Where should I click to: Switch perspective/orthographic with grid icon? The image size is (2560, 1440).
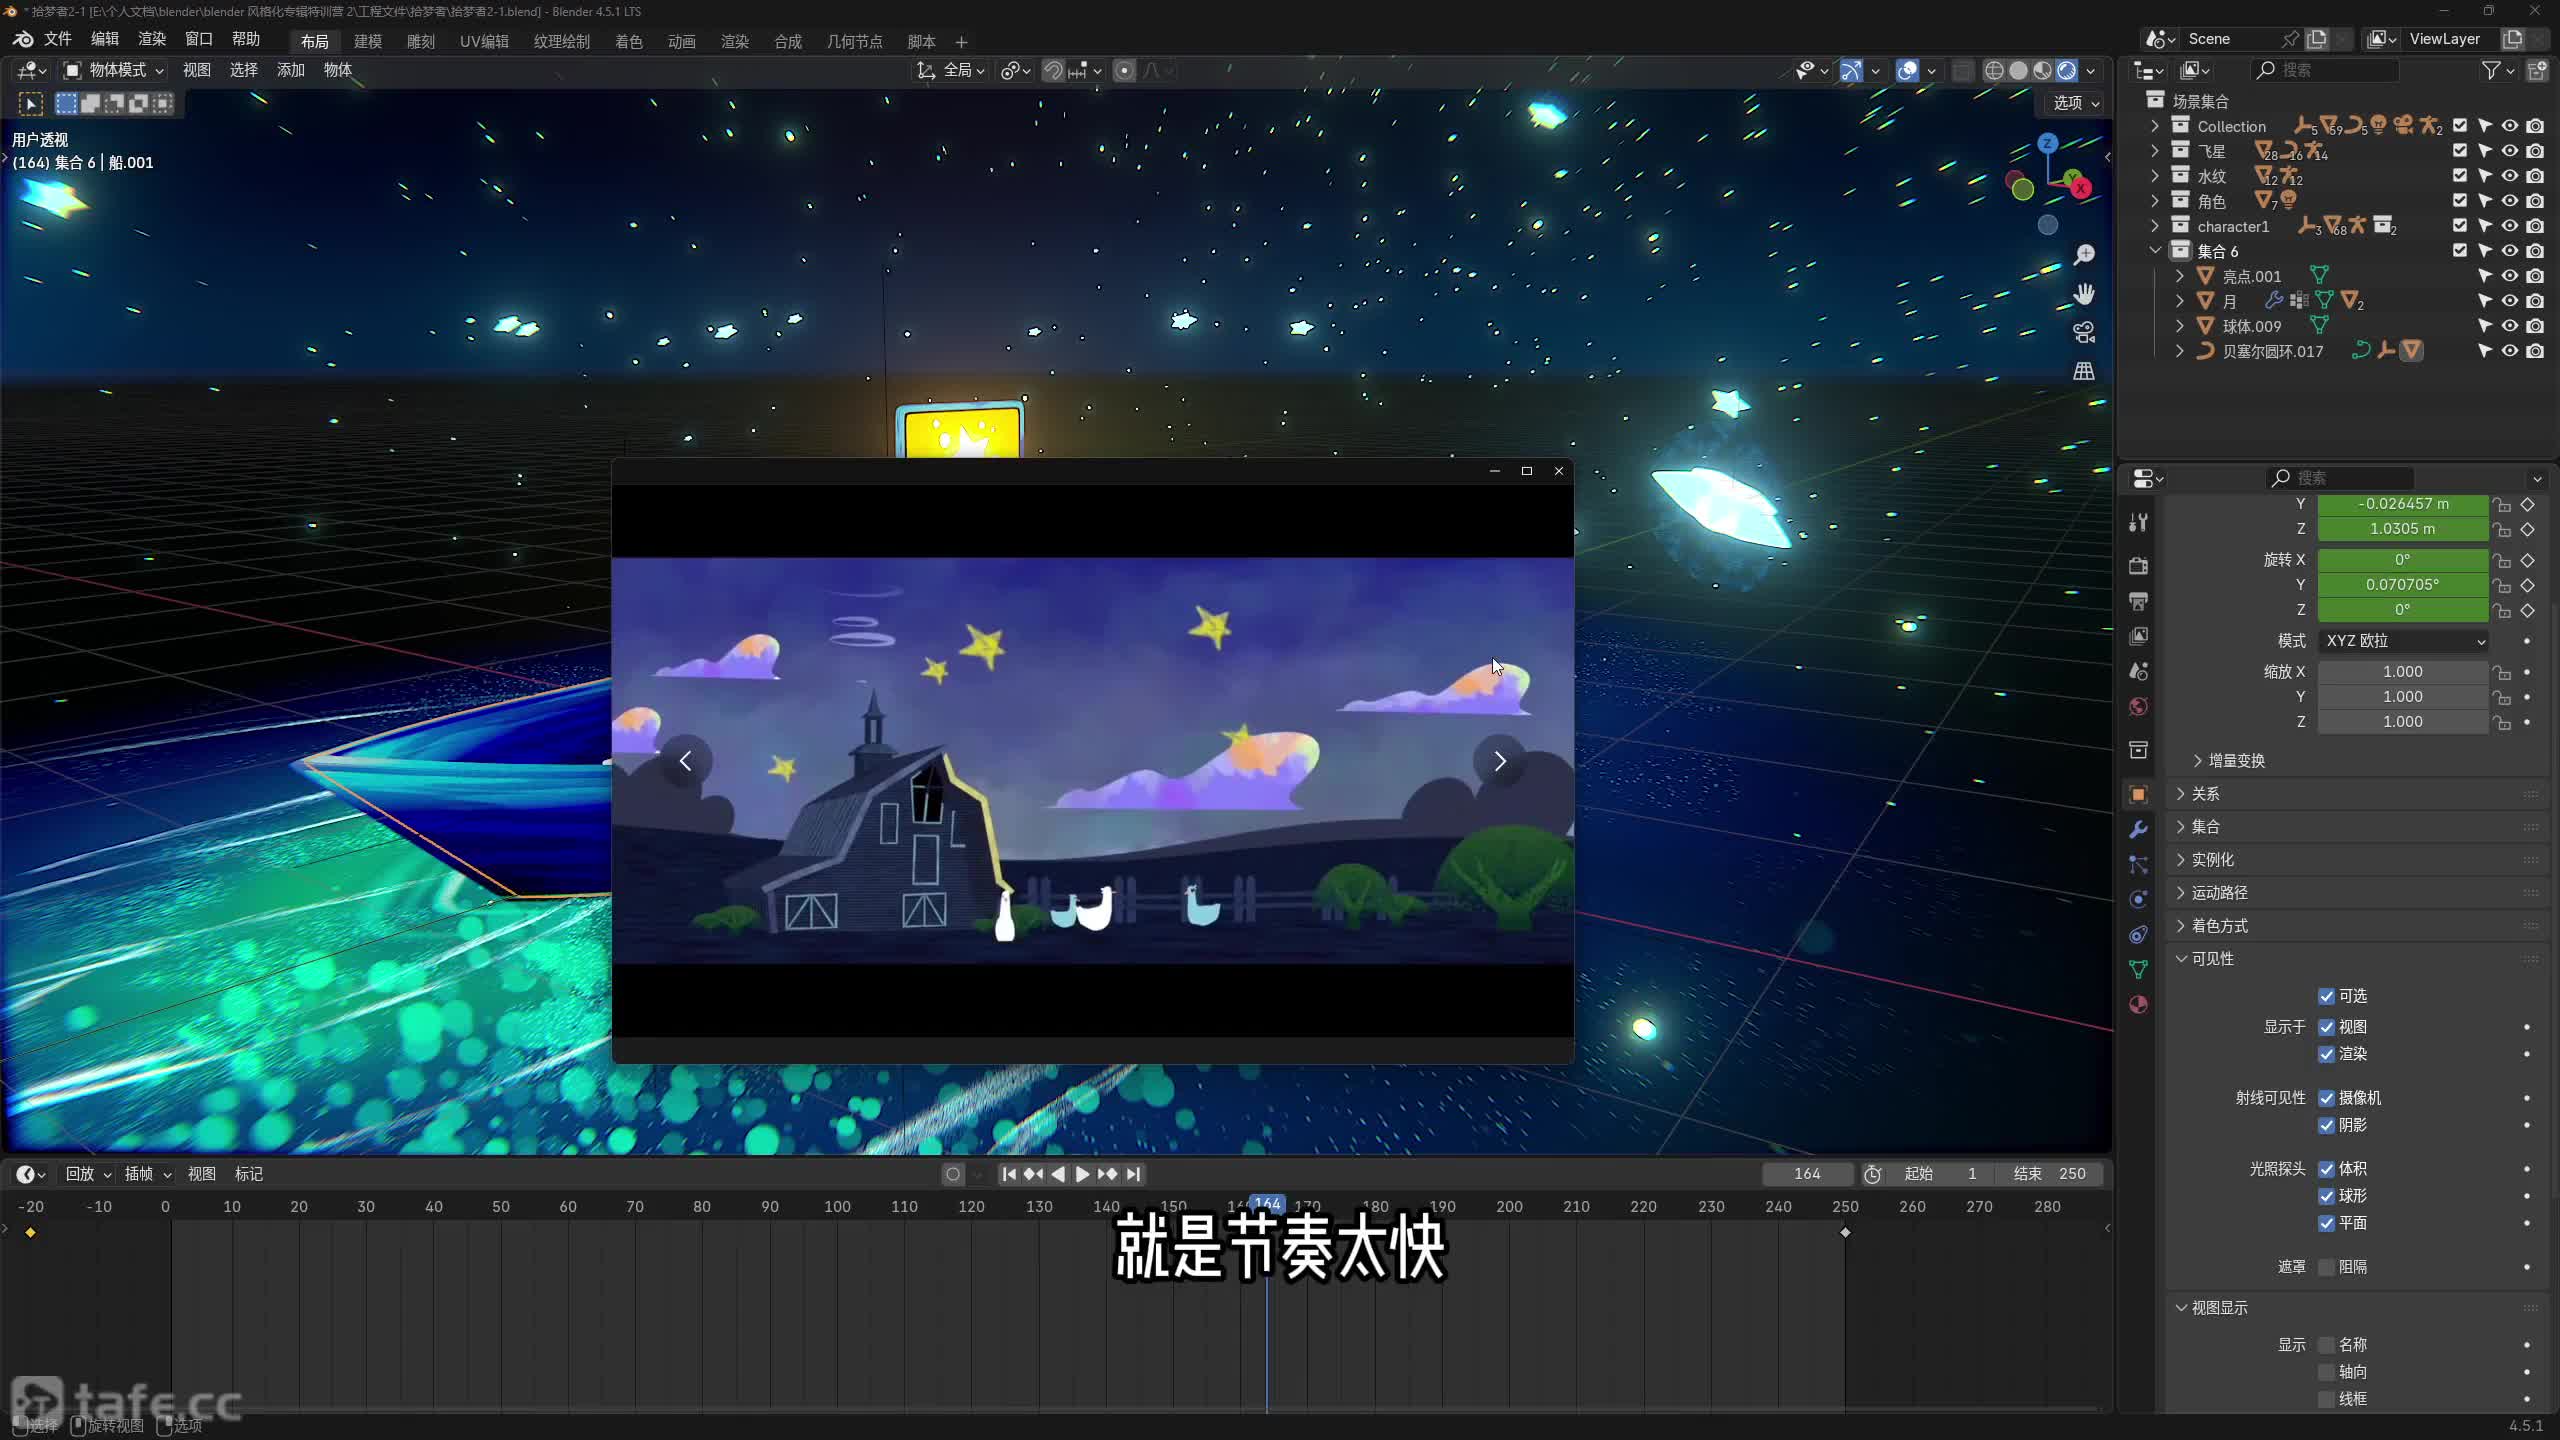click(2084, 371)
